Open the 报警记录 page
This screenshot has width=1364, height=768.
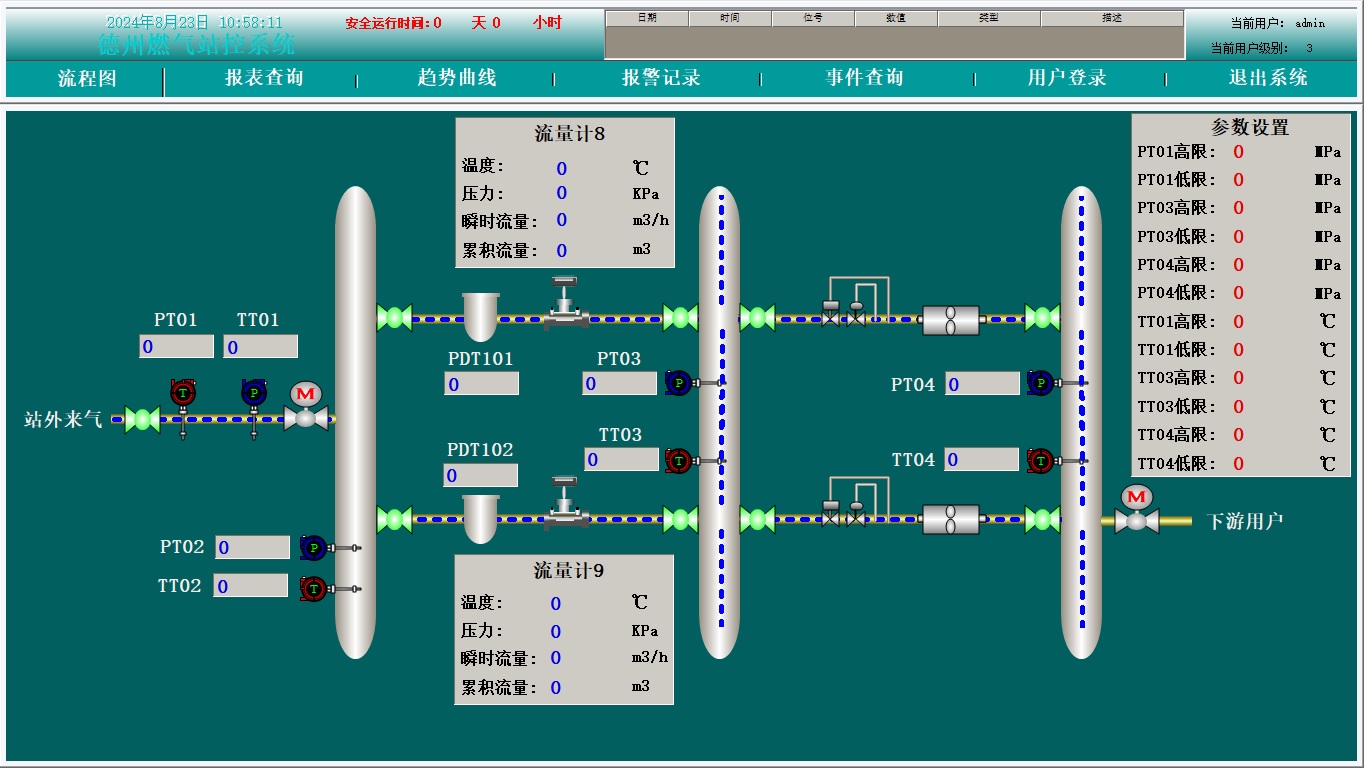pos(661,78)
